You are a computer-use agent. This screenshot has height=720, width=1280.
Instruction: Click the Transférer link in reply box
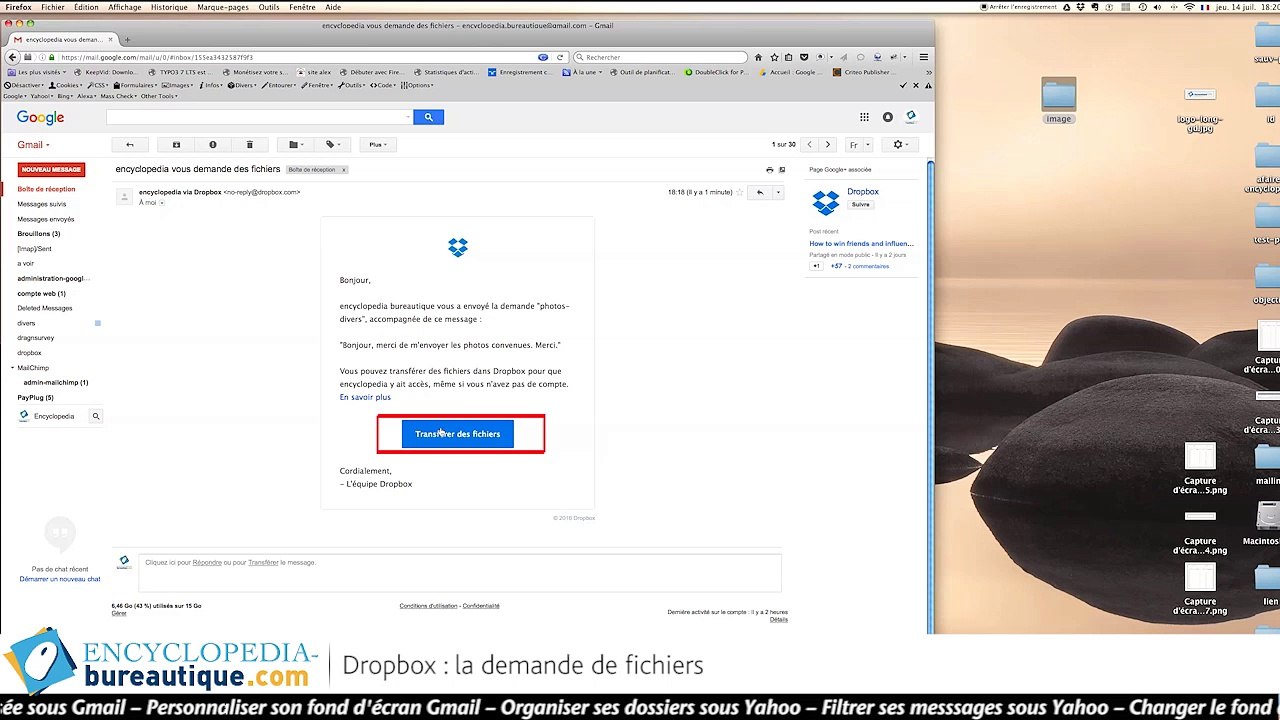point(263,563)
